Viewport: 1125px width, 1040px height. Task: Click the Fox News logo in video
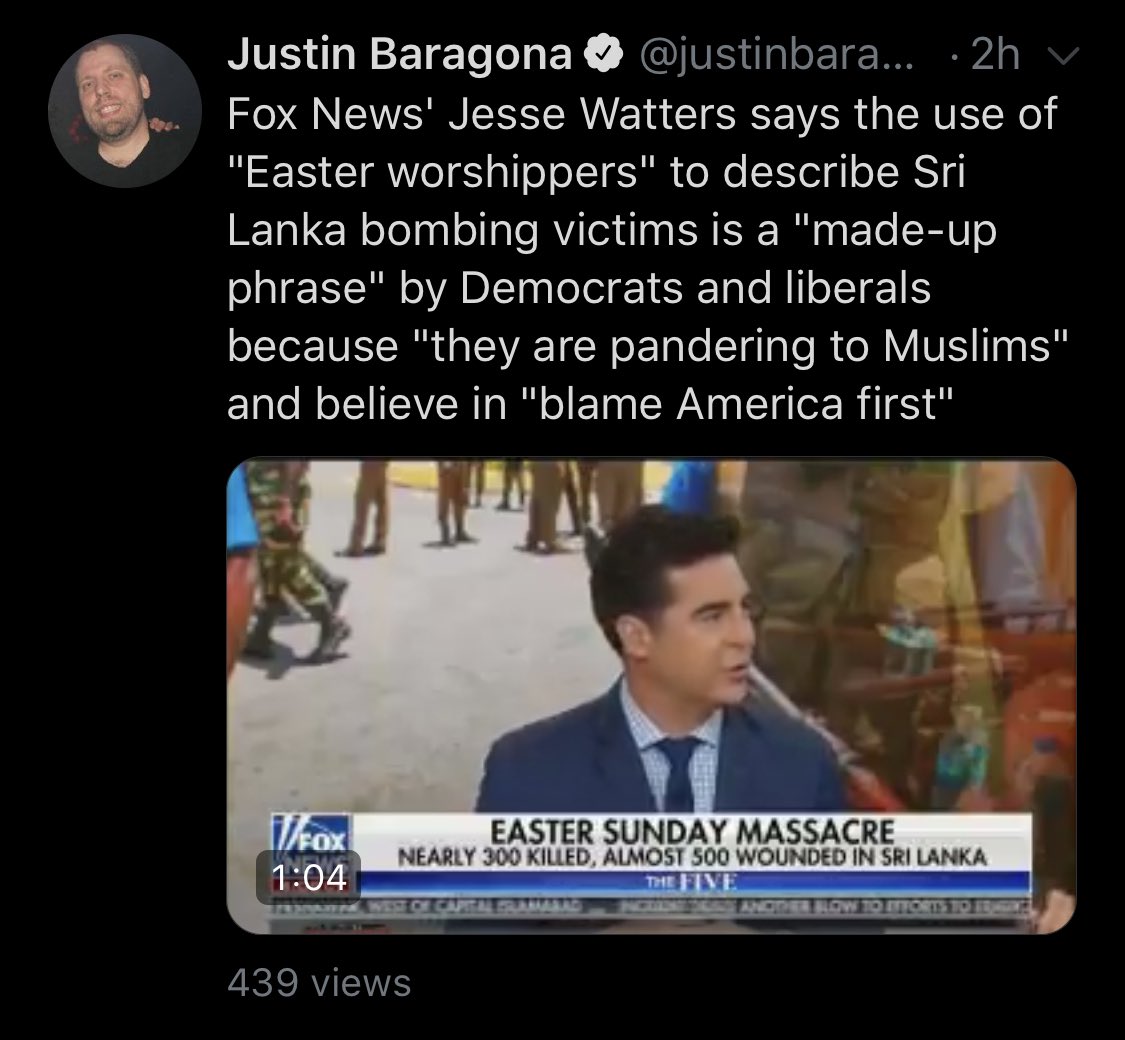pos(311,832)
